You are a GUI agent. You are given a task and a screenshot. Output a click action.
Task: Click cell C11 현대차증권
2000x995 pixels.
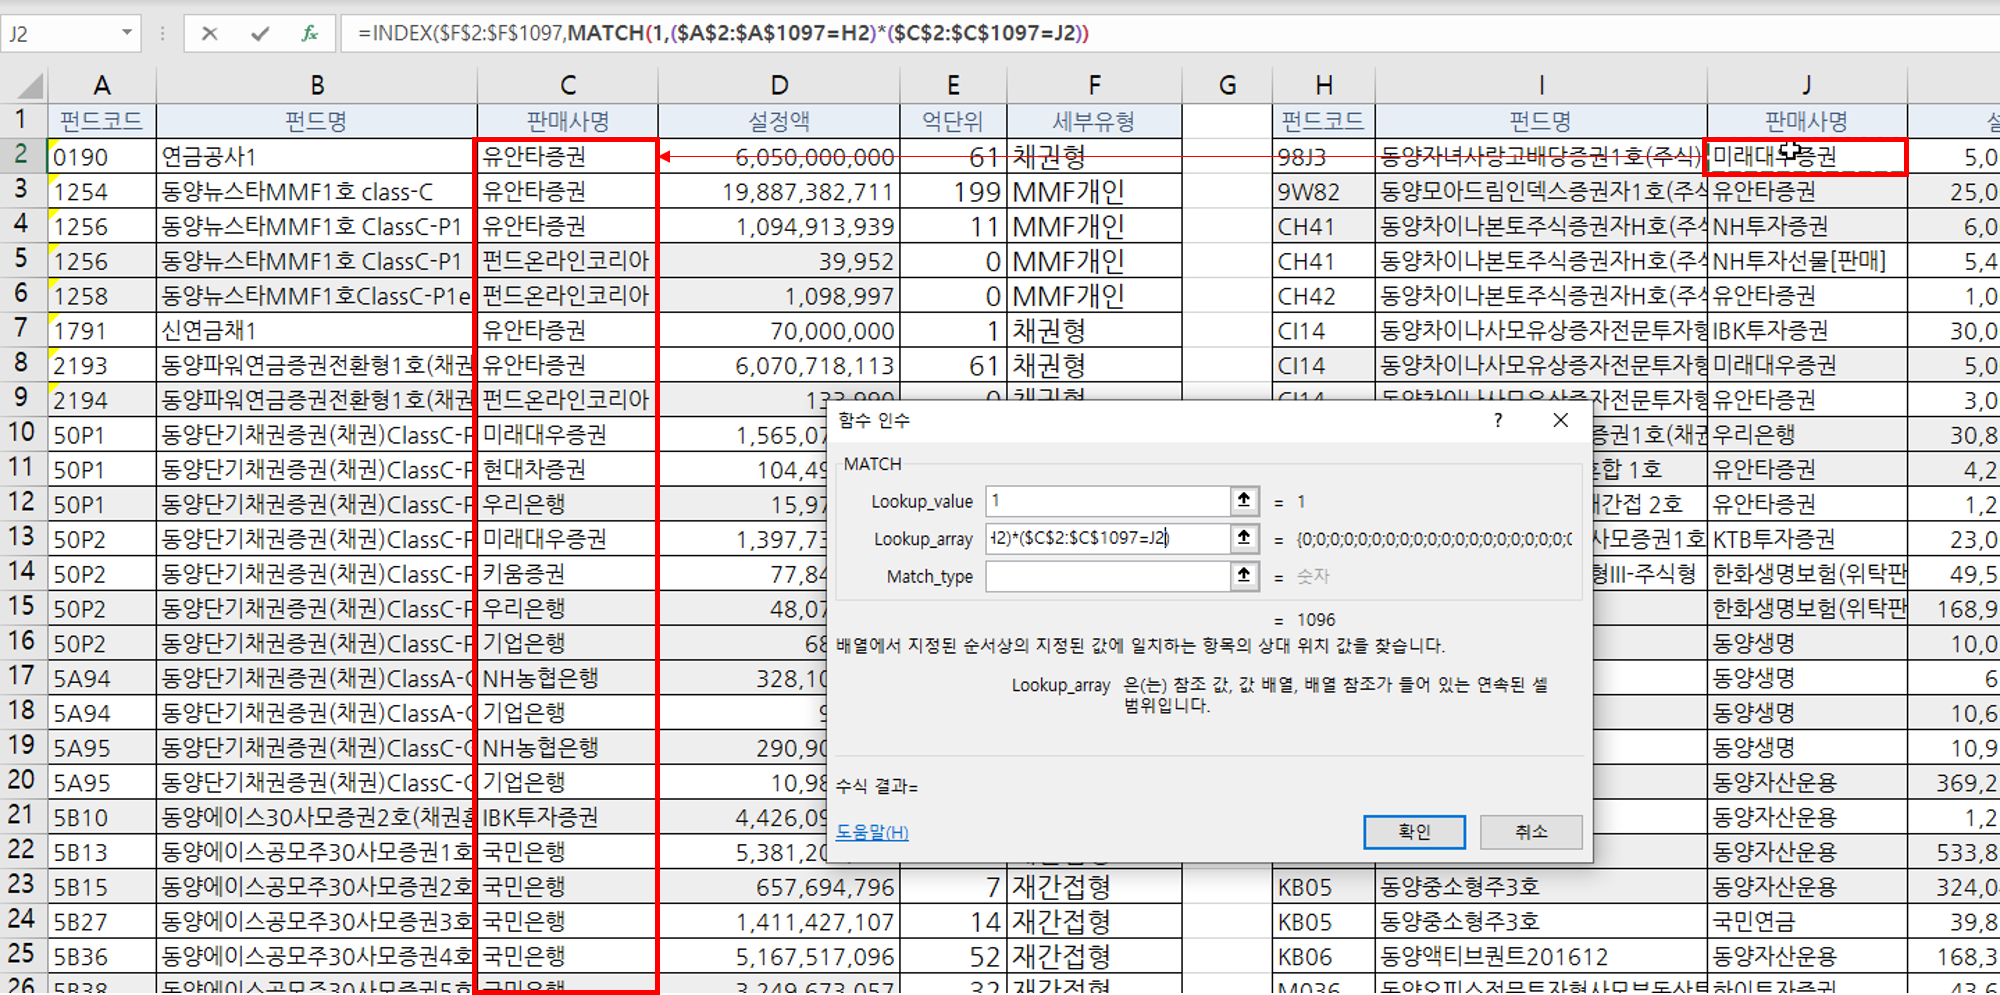pos(568,469)
